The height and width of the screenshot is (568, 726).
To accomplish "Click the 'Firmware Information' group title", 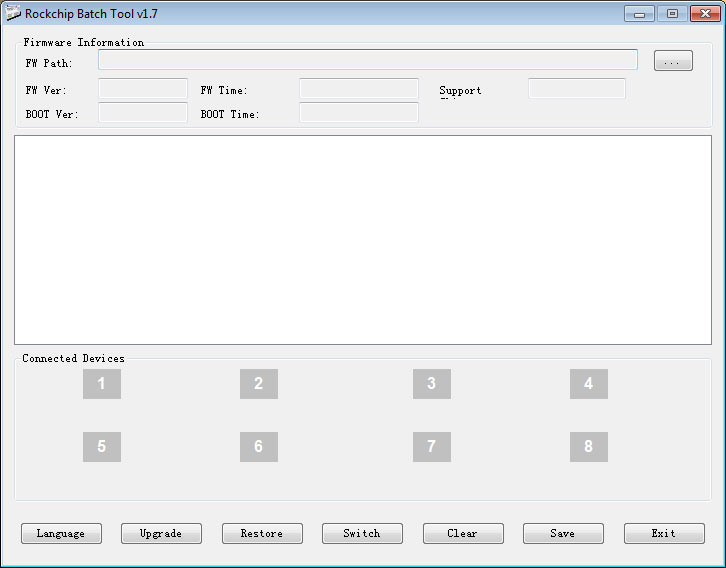I will (84, 43).
